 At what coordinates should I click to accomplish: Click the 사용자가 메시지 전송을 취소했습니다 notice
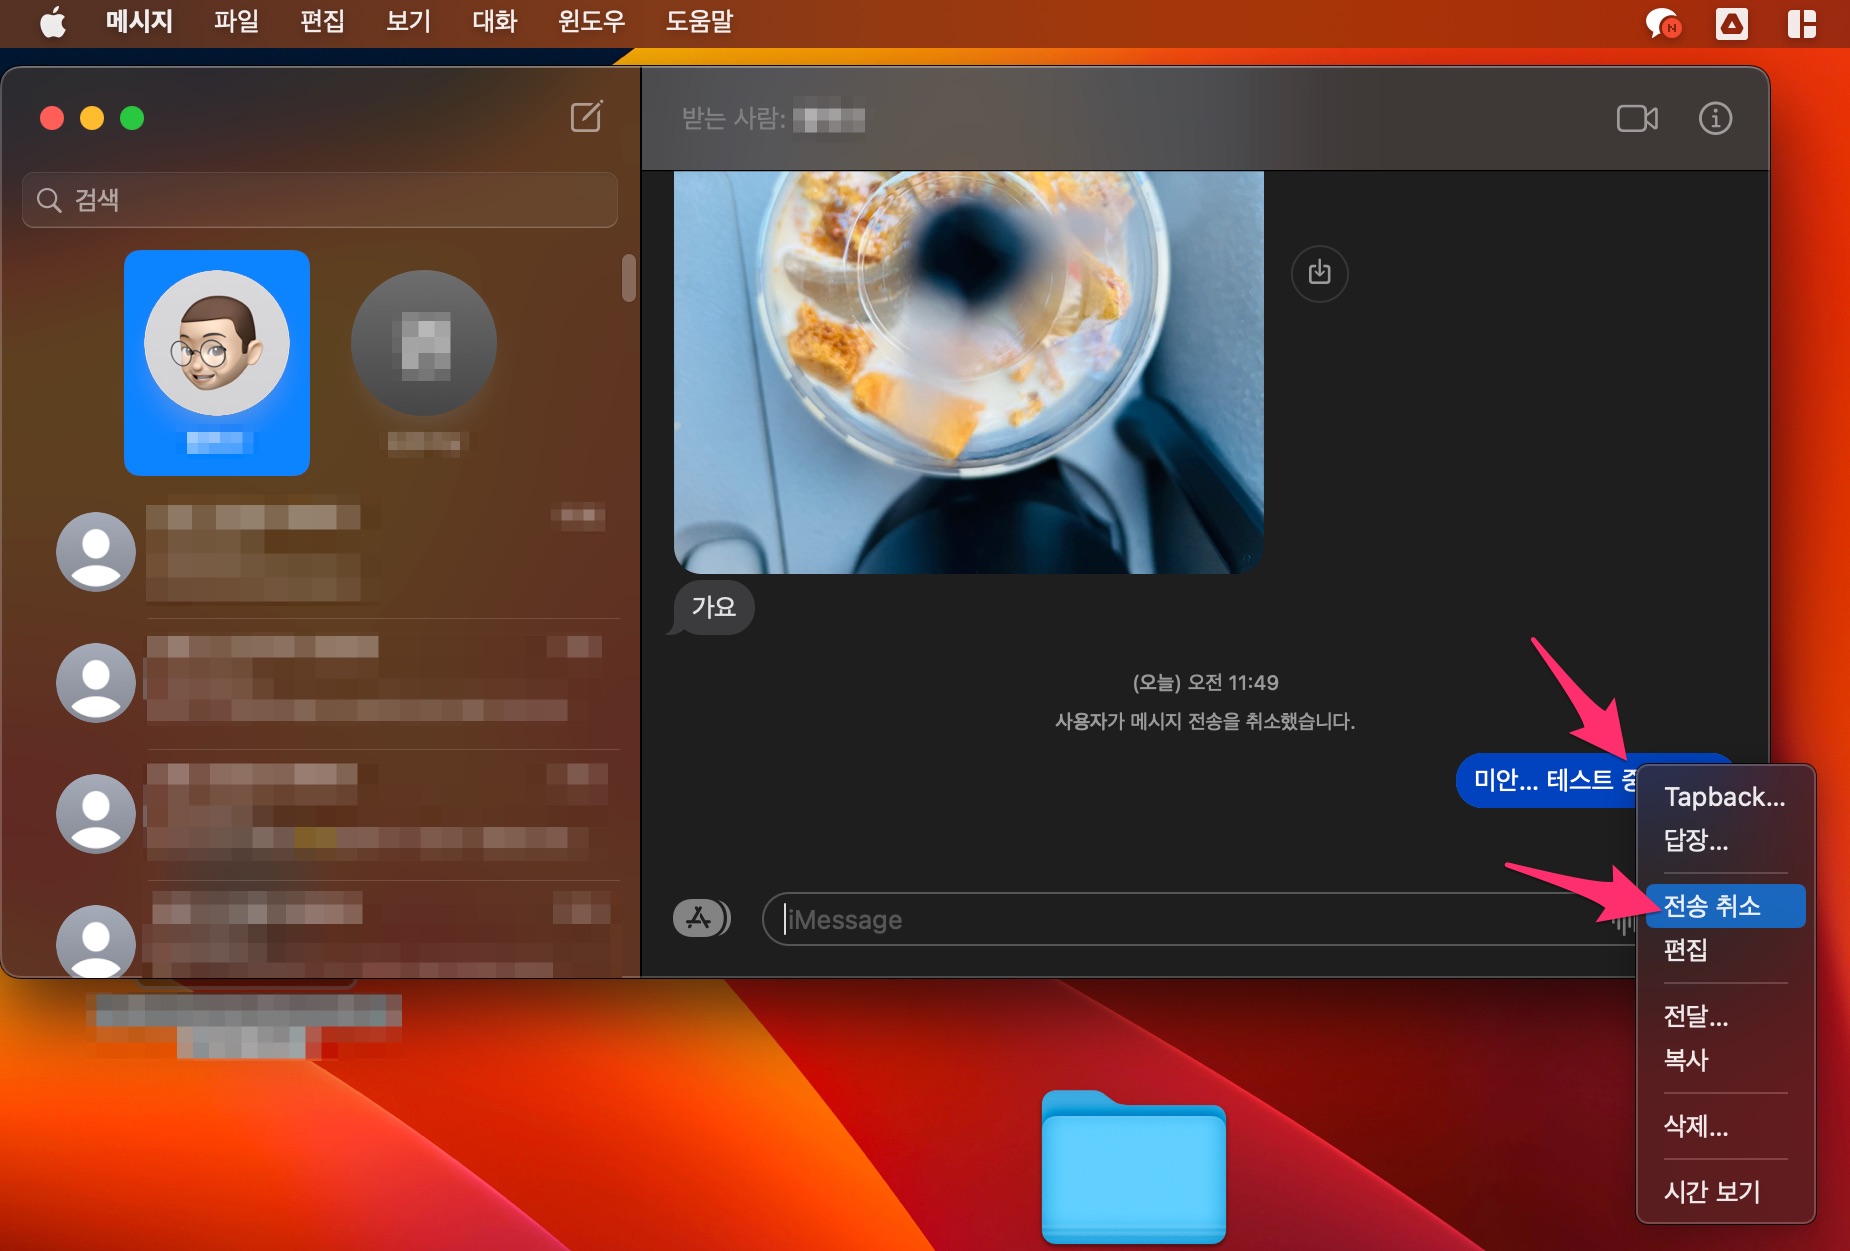pyautogui.click(x=1205, y=721)
